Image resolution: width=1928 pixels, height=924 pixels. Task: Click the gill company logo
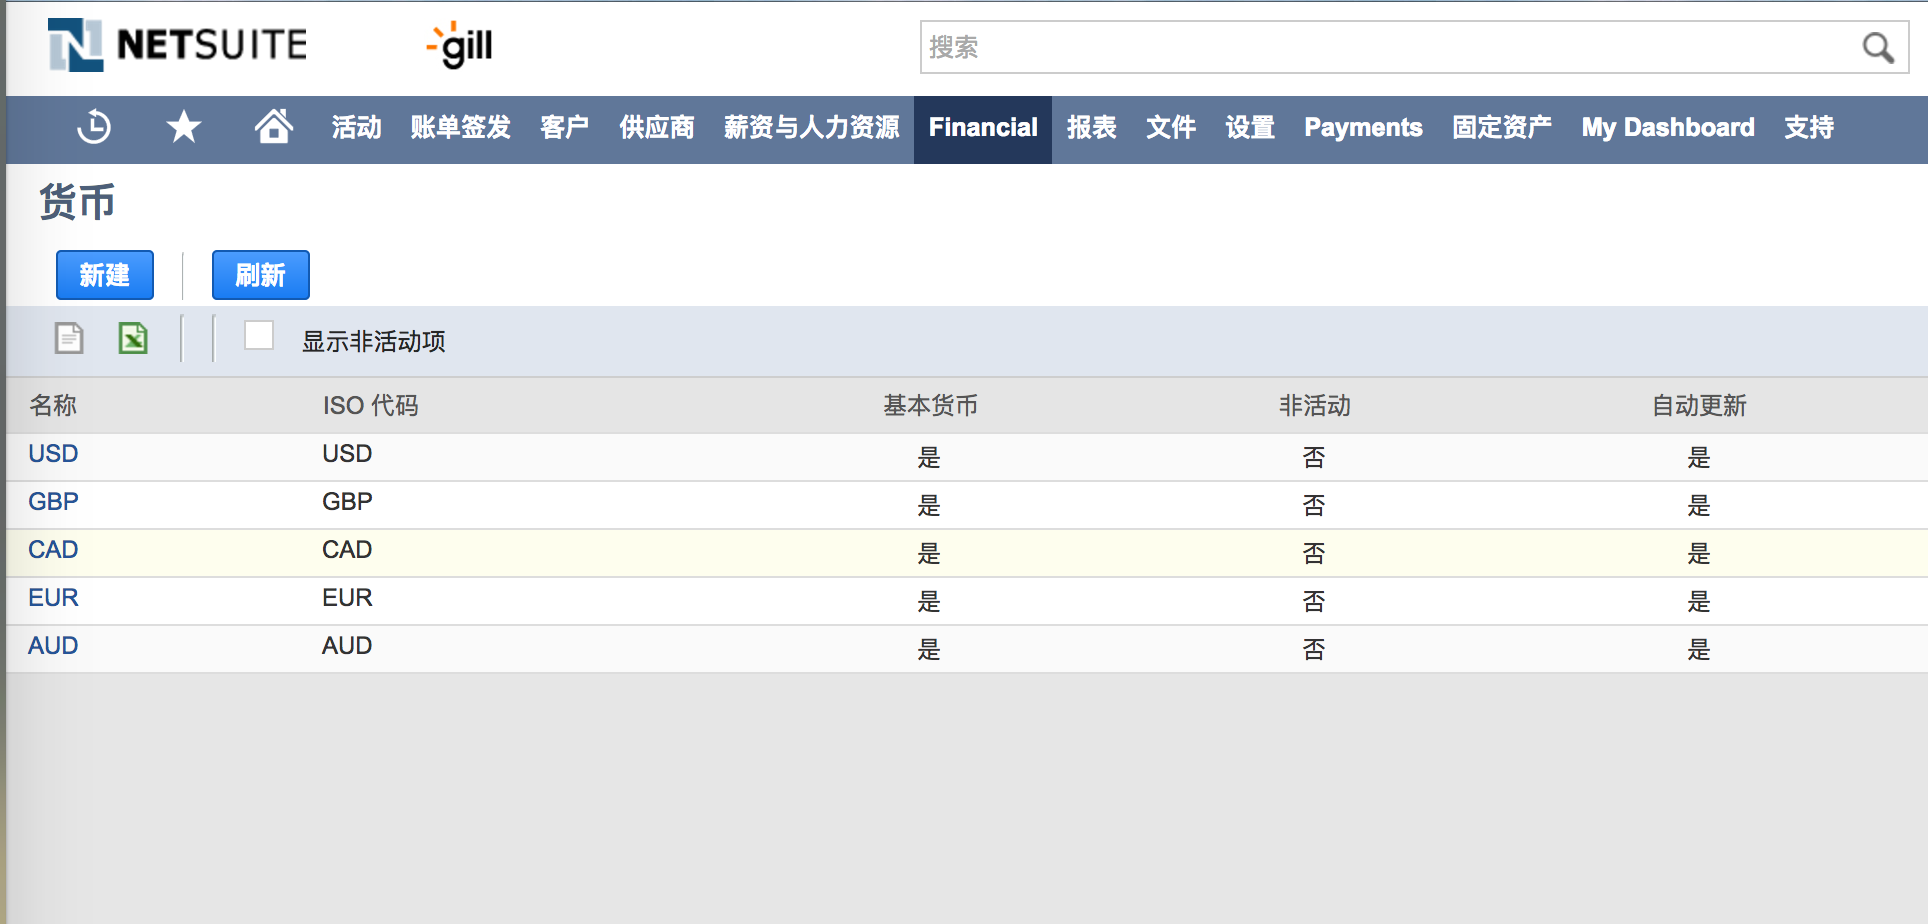[460, 46]
